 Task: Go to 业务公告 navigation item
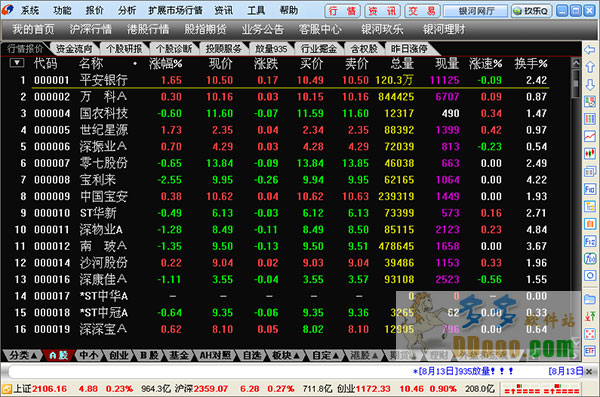tap(262, 29)
